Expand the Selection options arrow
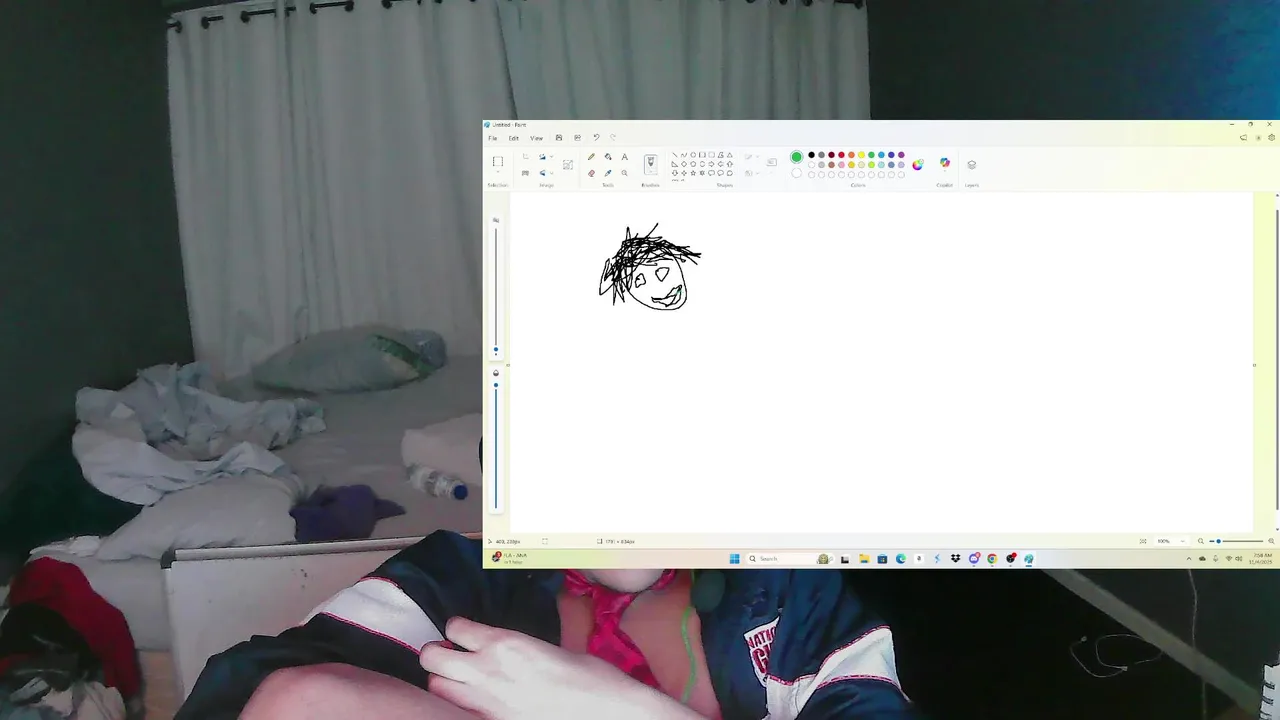Image resolution: width=1280 pixels, height=720 pixels. pyautogui.click(x=498, y=171)
